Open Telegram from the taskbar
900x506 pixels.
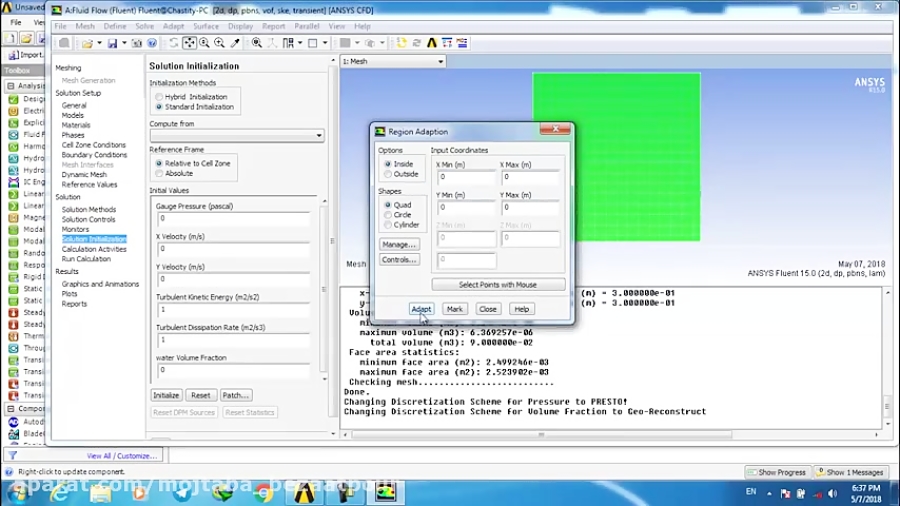[182, 492]
